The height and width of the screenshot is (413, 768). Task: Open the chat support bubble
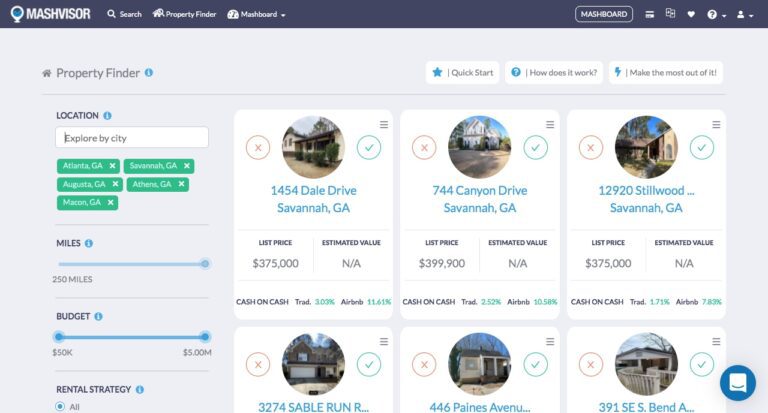click(x=737, y=383)
